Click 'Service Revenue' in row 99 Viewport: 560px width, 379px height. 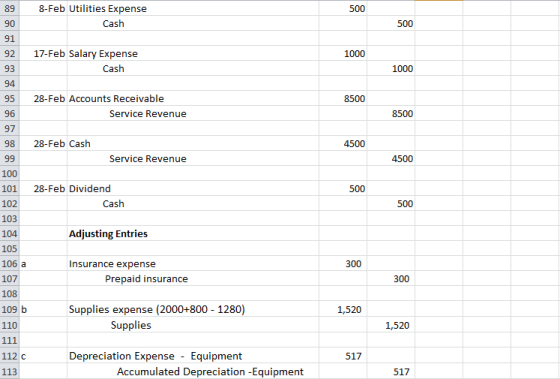tap(193, 158)
